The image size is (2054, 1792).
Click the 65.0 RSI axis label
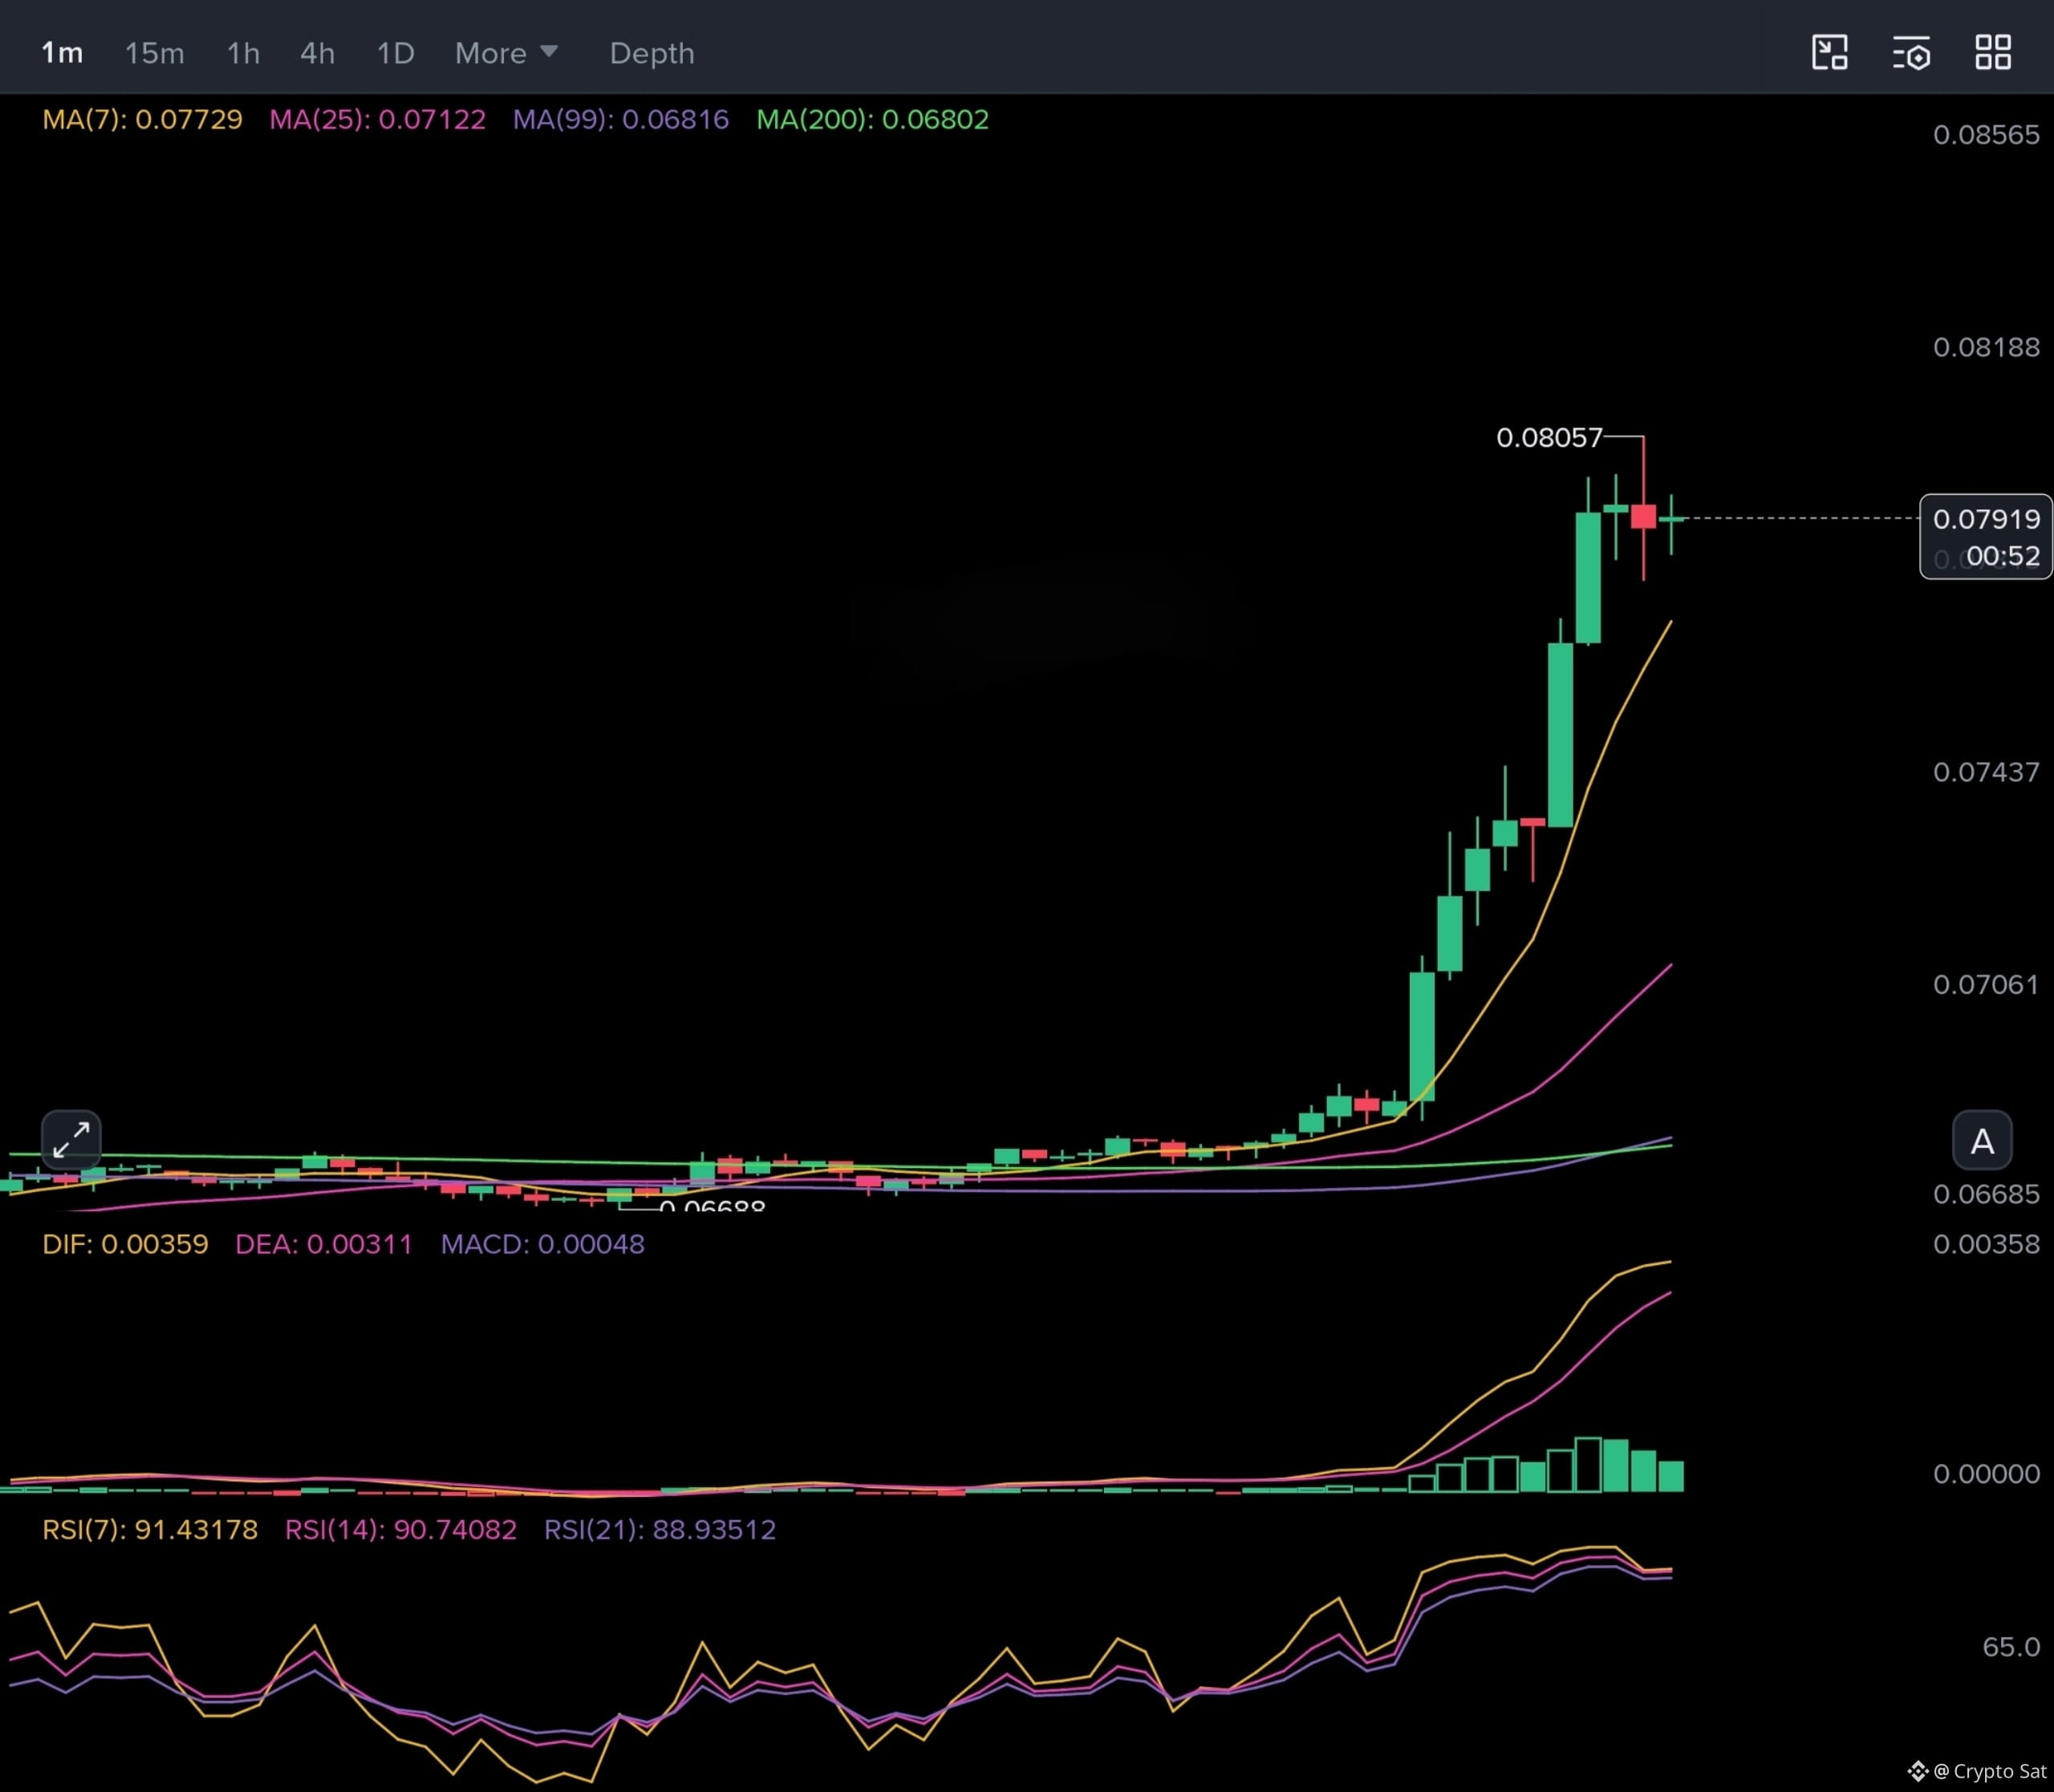pyautogui.click(x=2011, y=1646)
